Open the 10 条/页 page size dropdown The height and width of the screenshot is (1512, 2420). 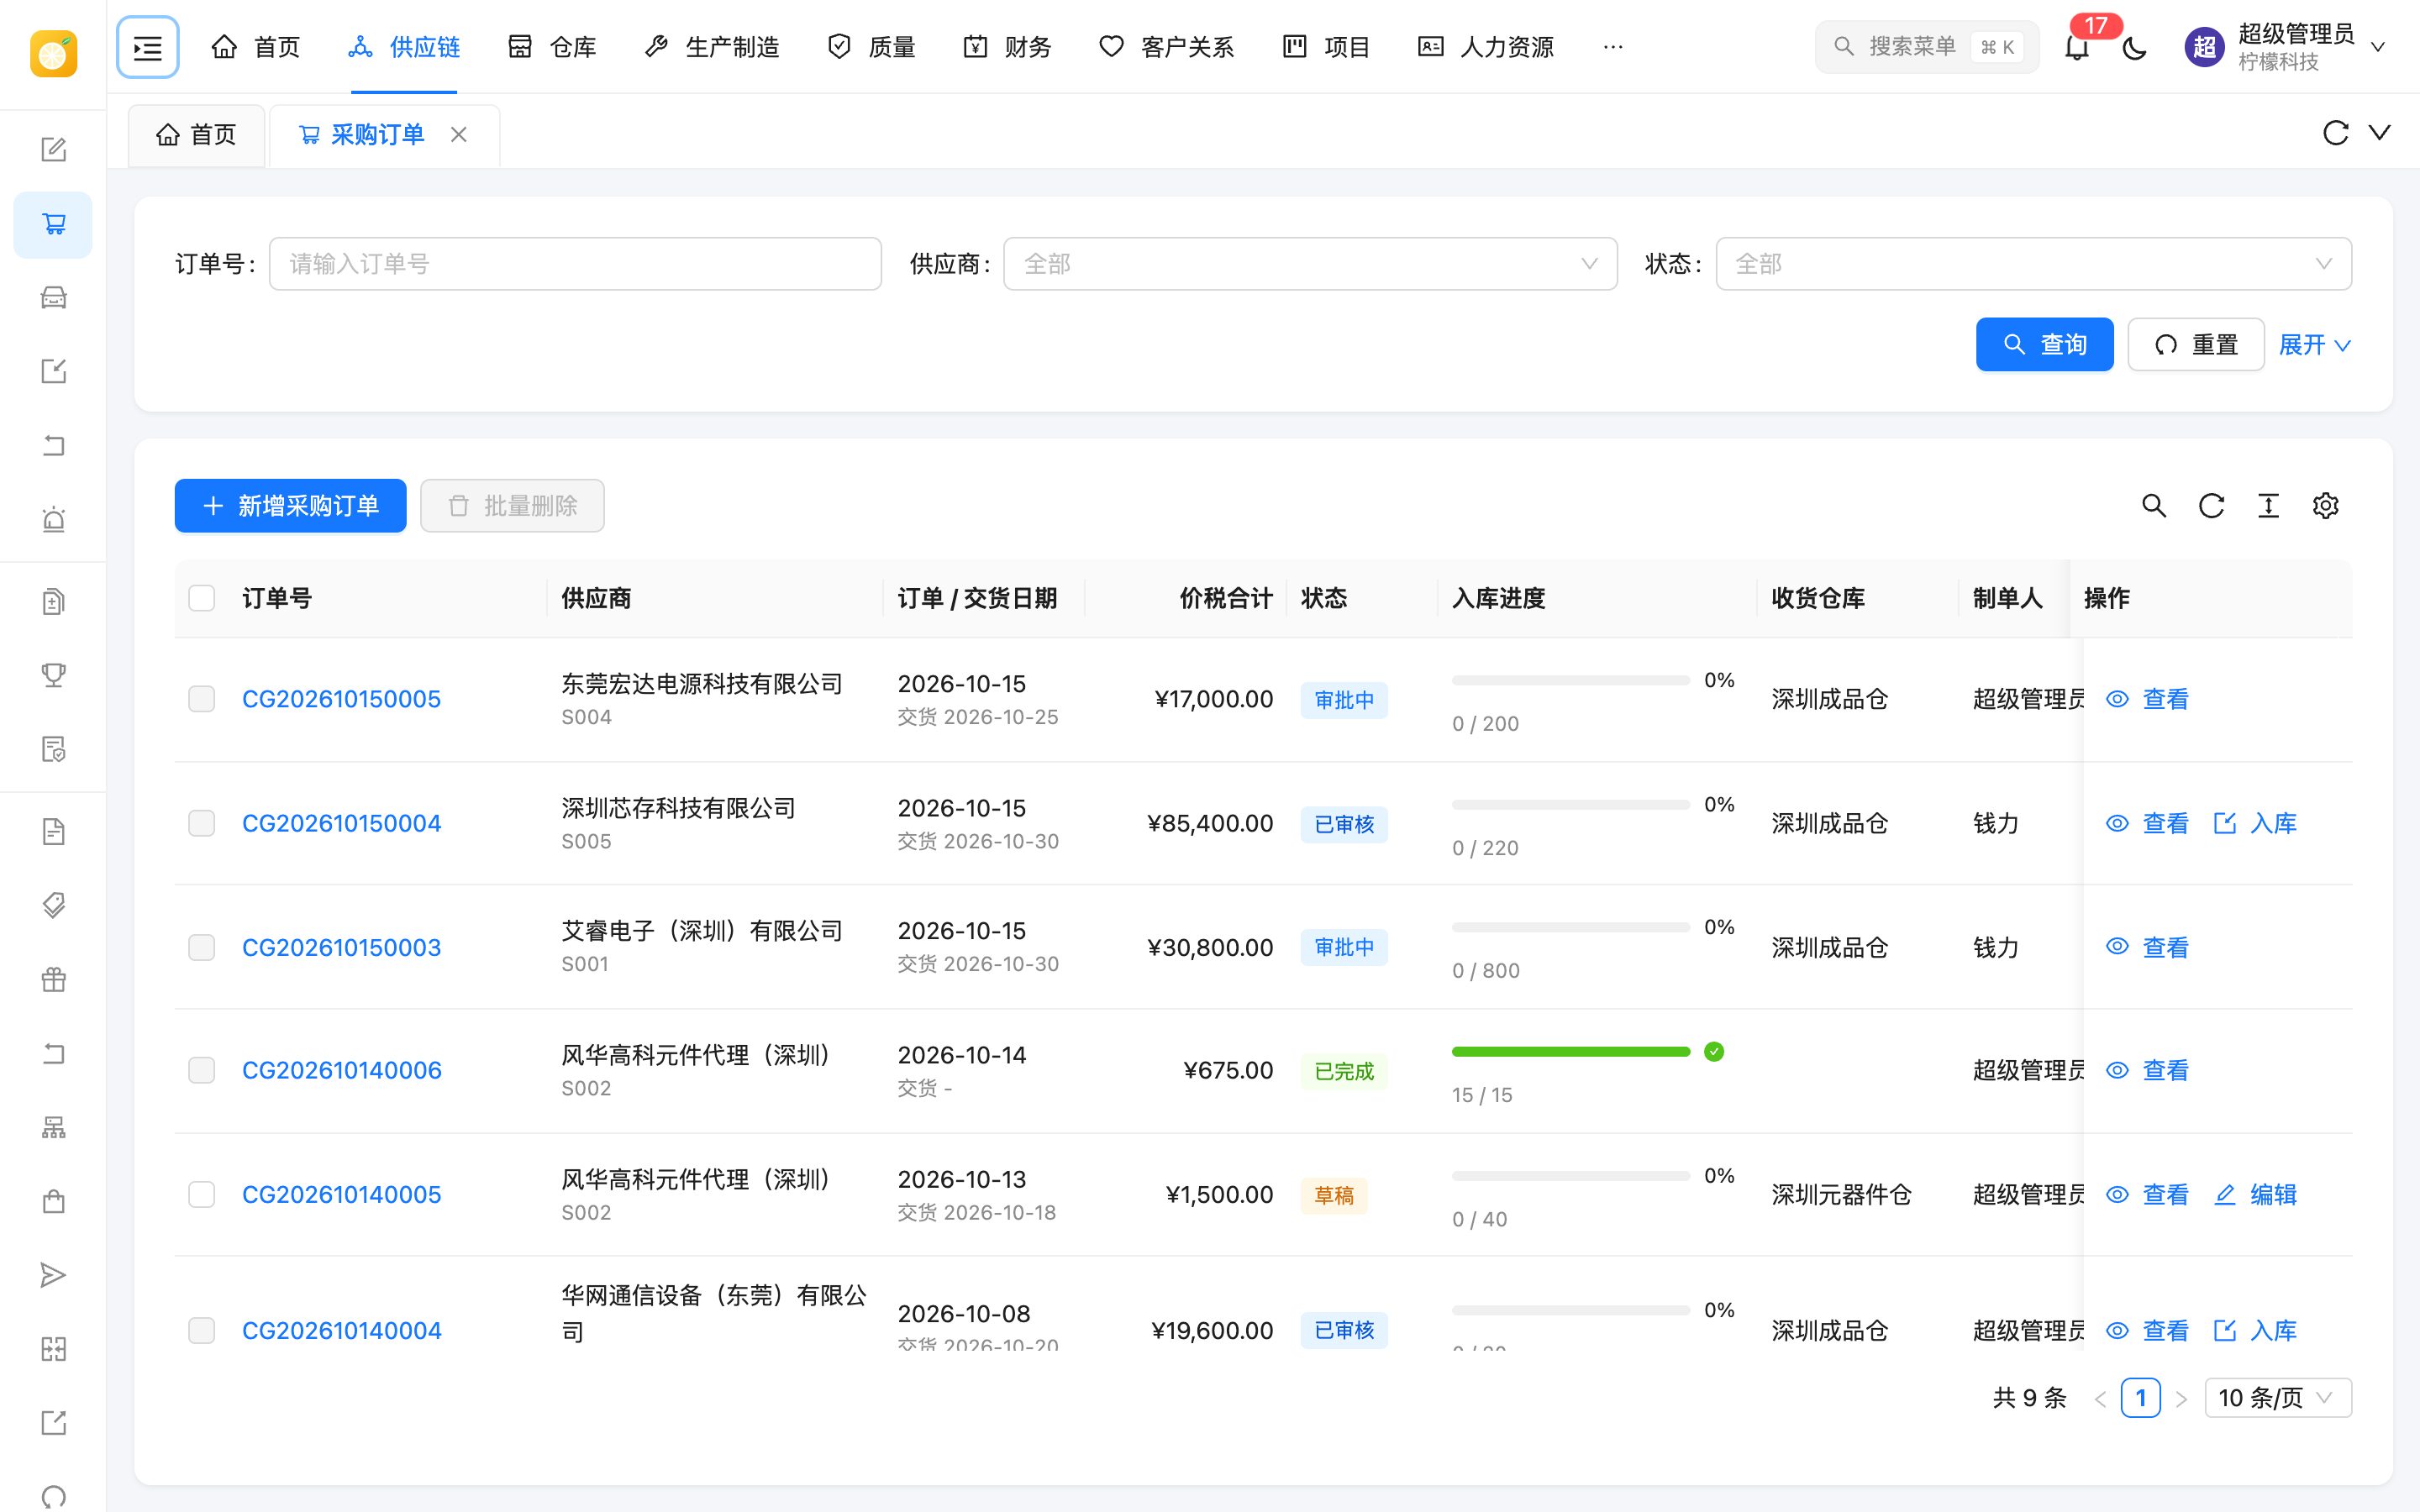(2278, 1398)
